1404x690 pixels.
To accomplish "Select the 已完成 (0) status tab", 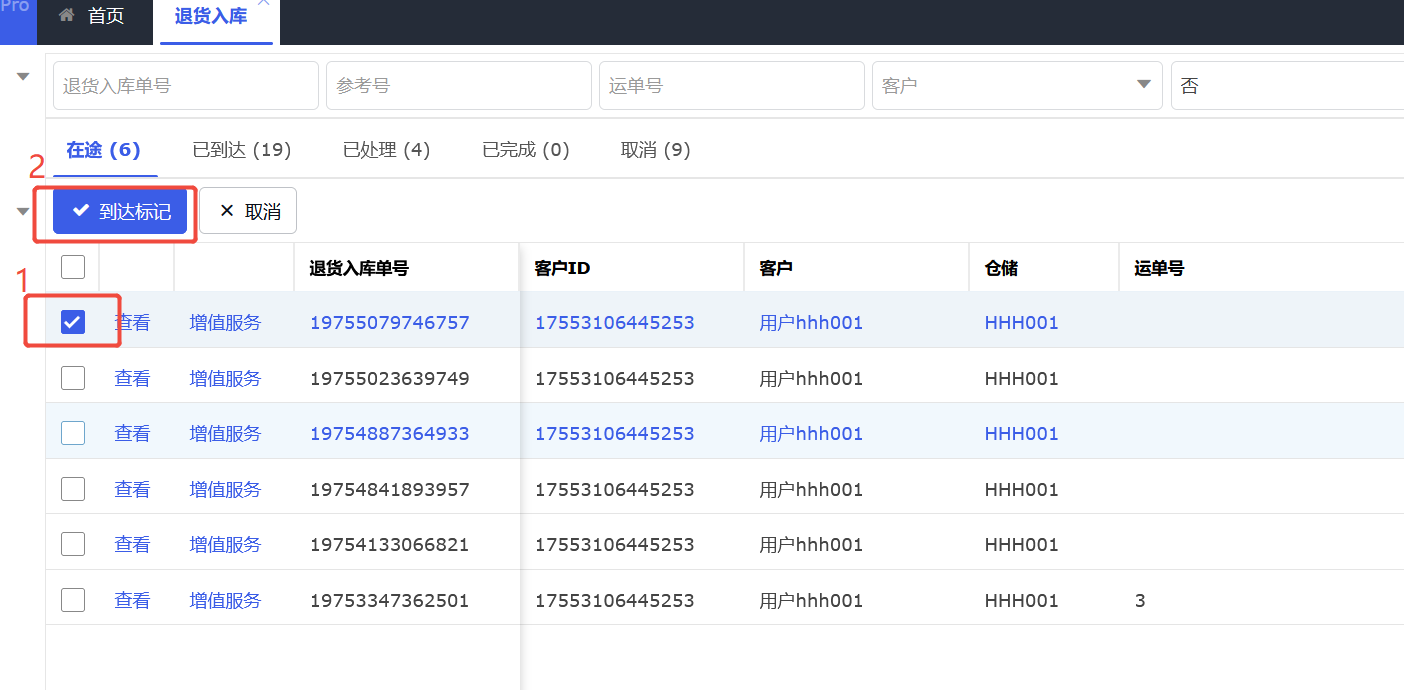I will (x=526, y=150).
